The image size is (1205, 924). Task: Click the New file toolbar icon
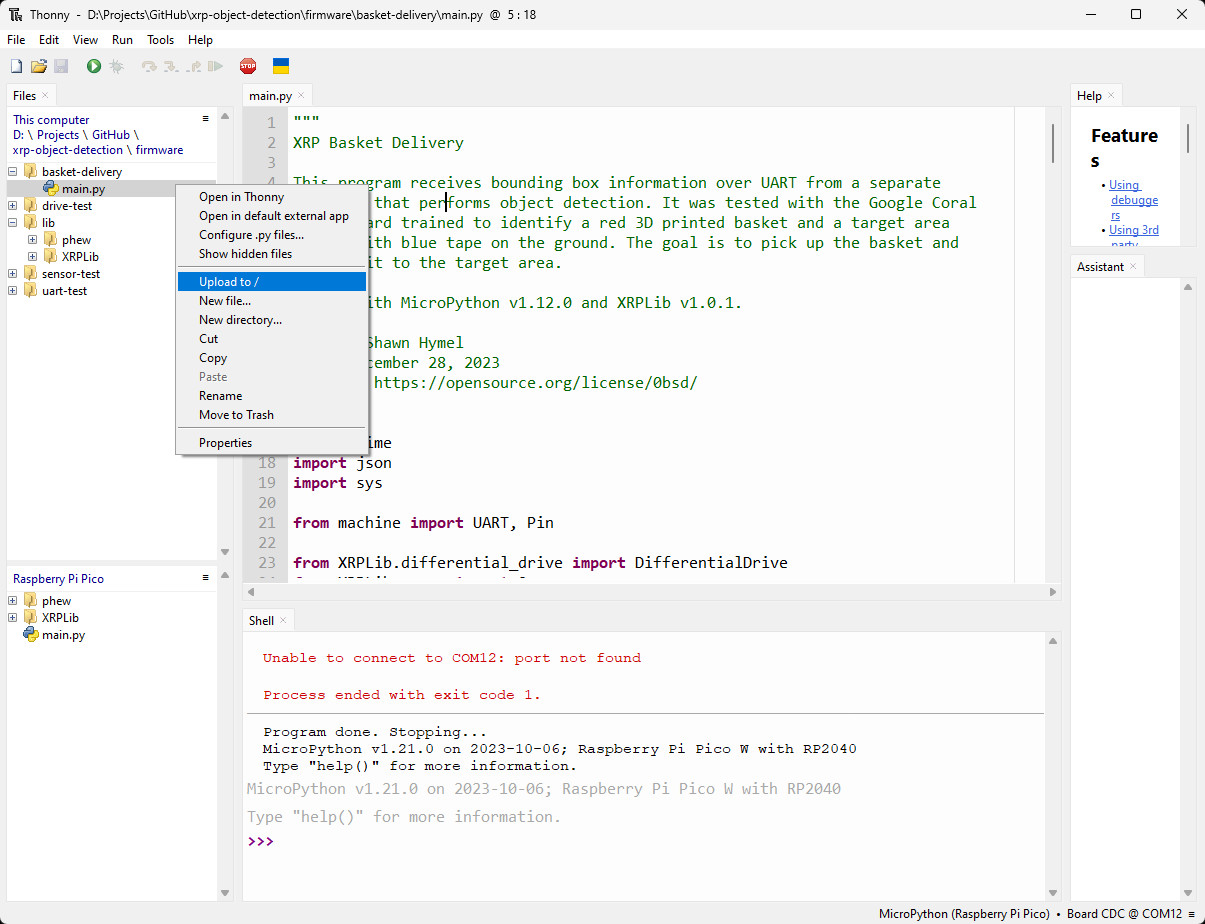click(16, 66)
